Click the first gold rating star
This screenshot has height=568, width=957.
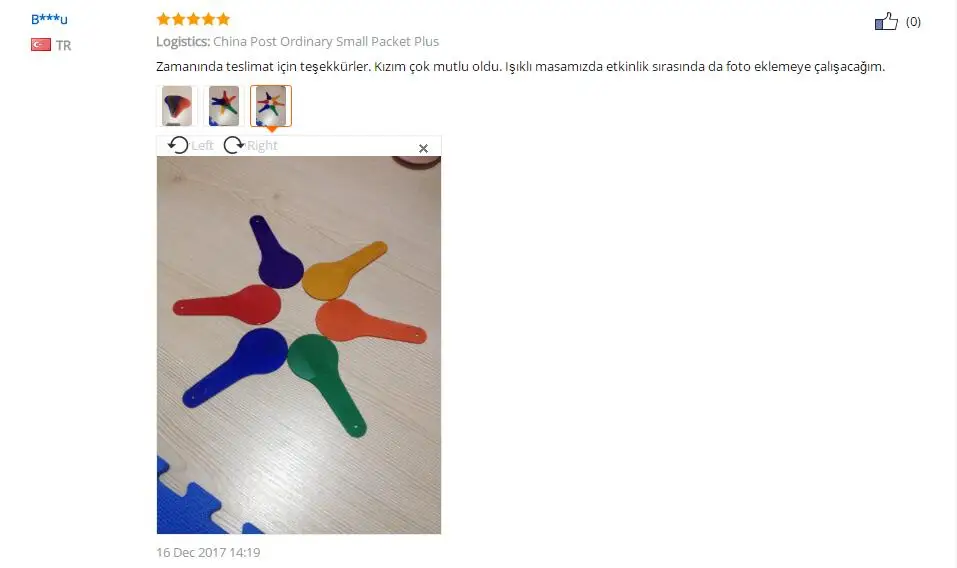click(x=163, y=19)
